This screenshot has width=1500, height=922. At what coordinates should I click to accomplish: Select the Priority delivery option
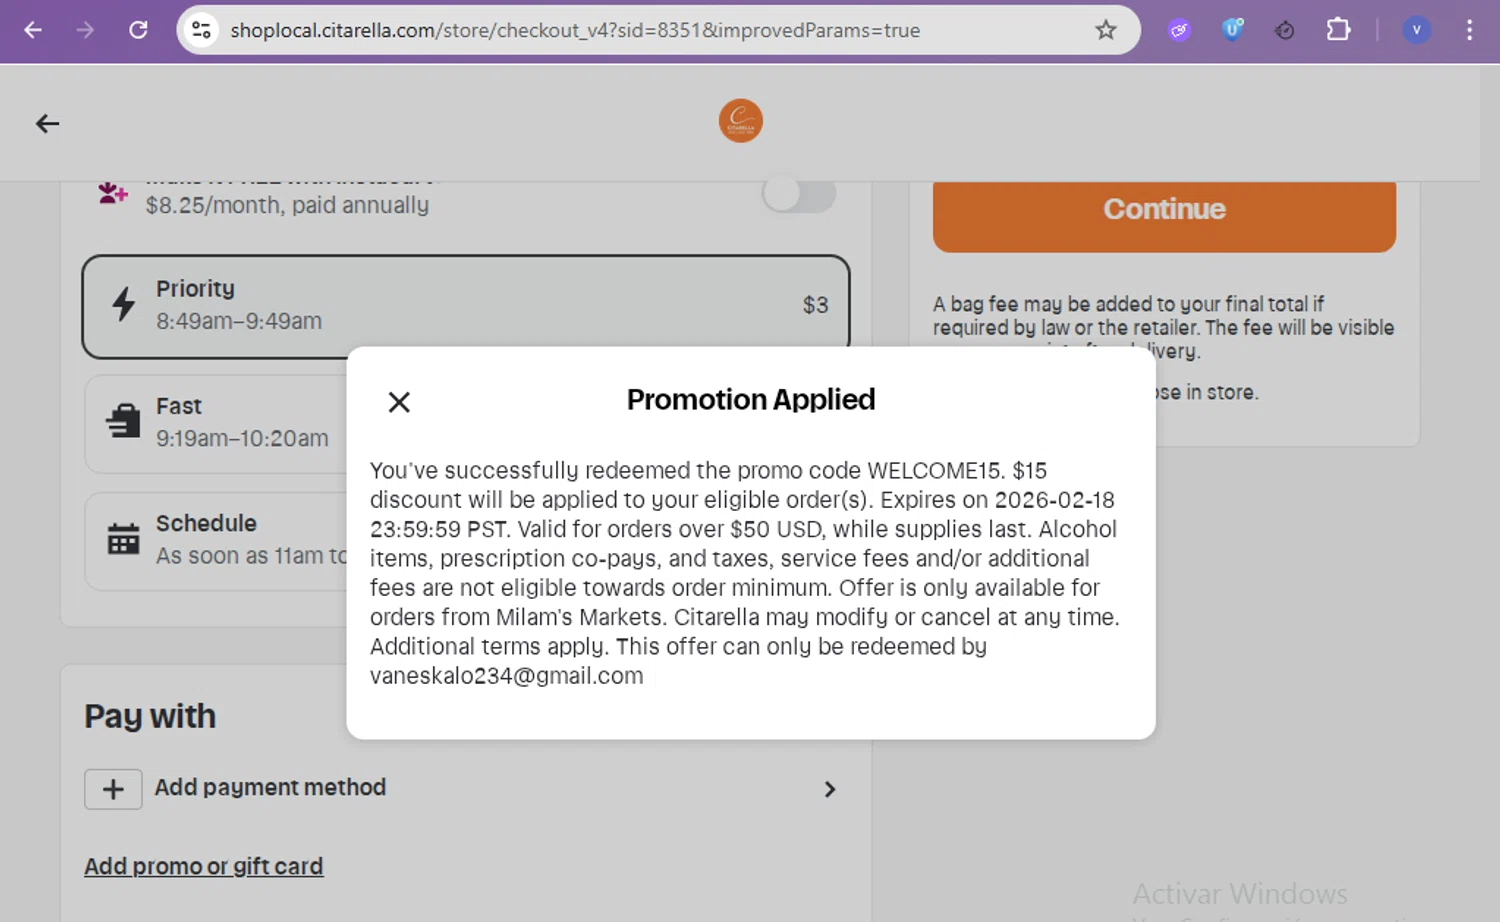(466, 306)
